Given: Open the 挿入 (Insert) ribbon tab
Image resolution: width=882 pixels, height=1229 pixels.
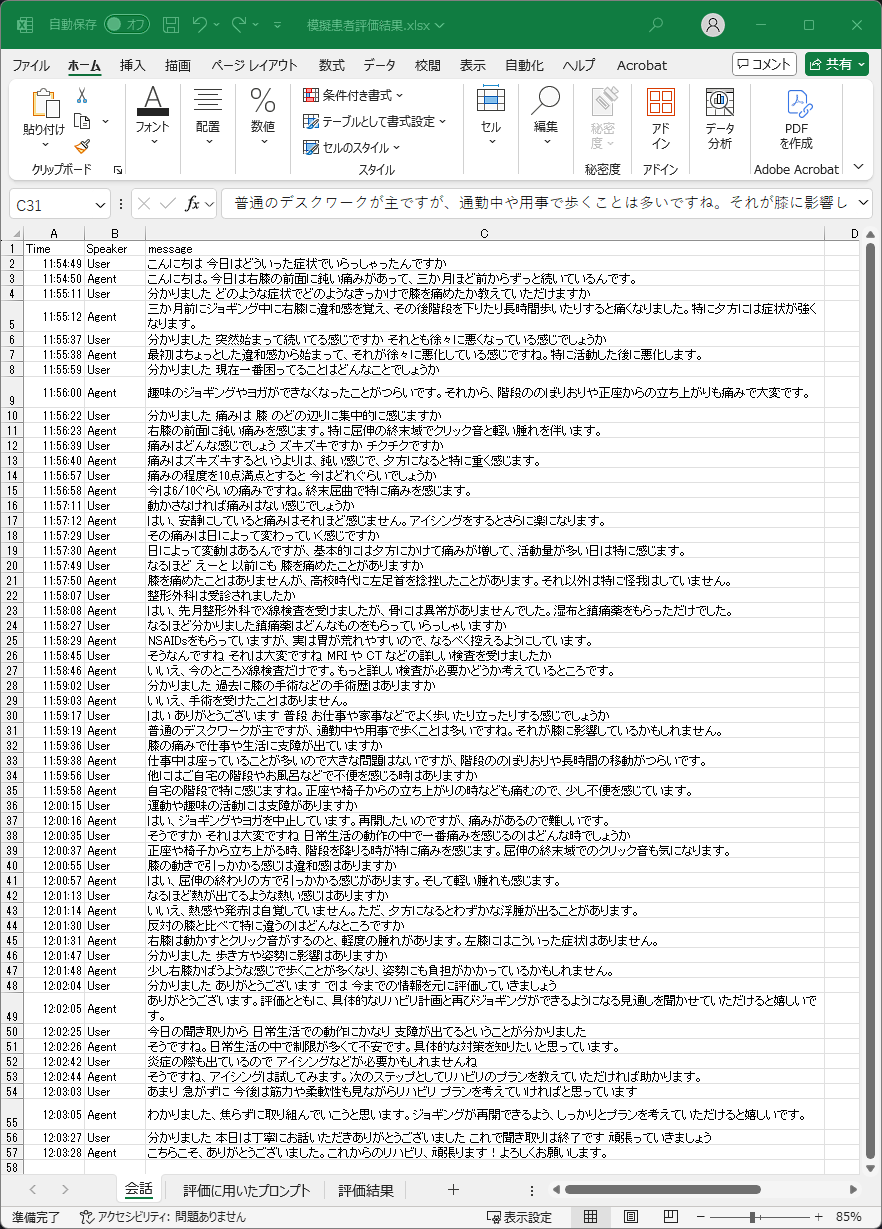Looking at the screenshot, I should coord(132,65).
